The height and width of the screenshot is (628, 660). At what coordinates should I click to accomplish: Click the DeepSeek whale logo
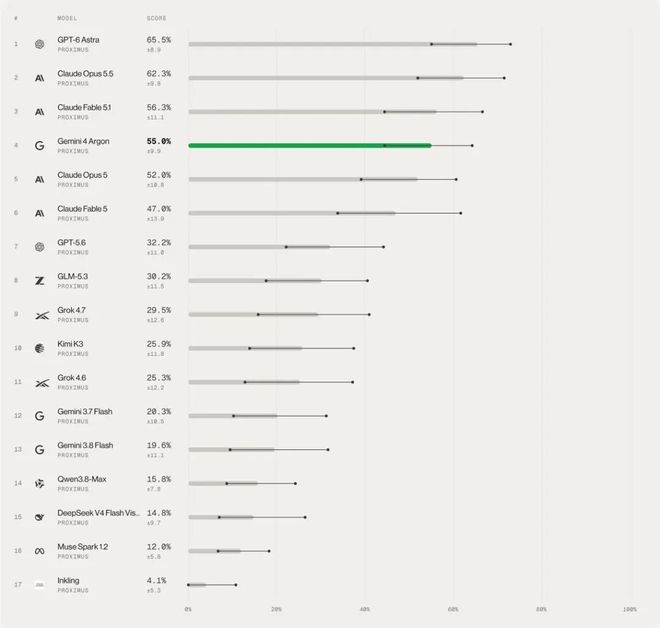click(40, 517)
